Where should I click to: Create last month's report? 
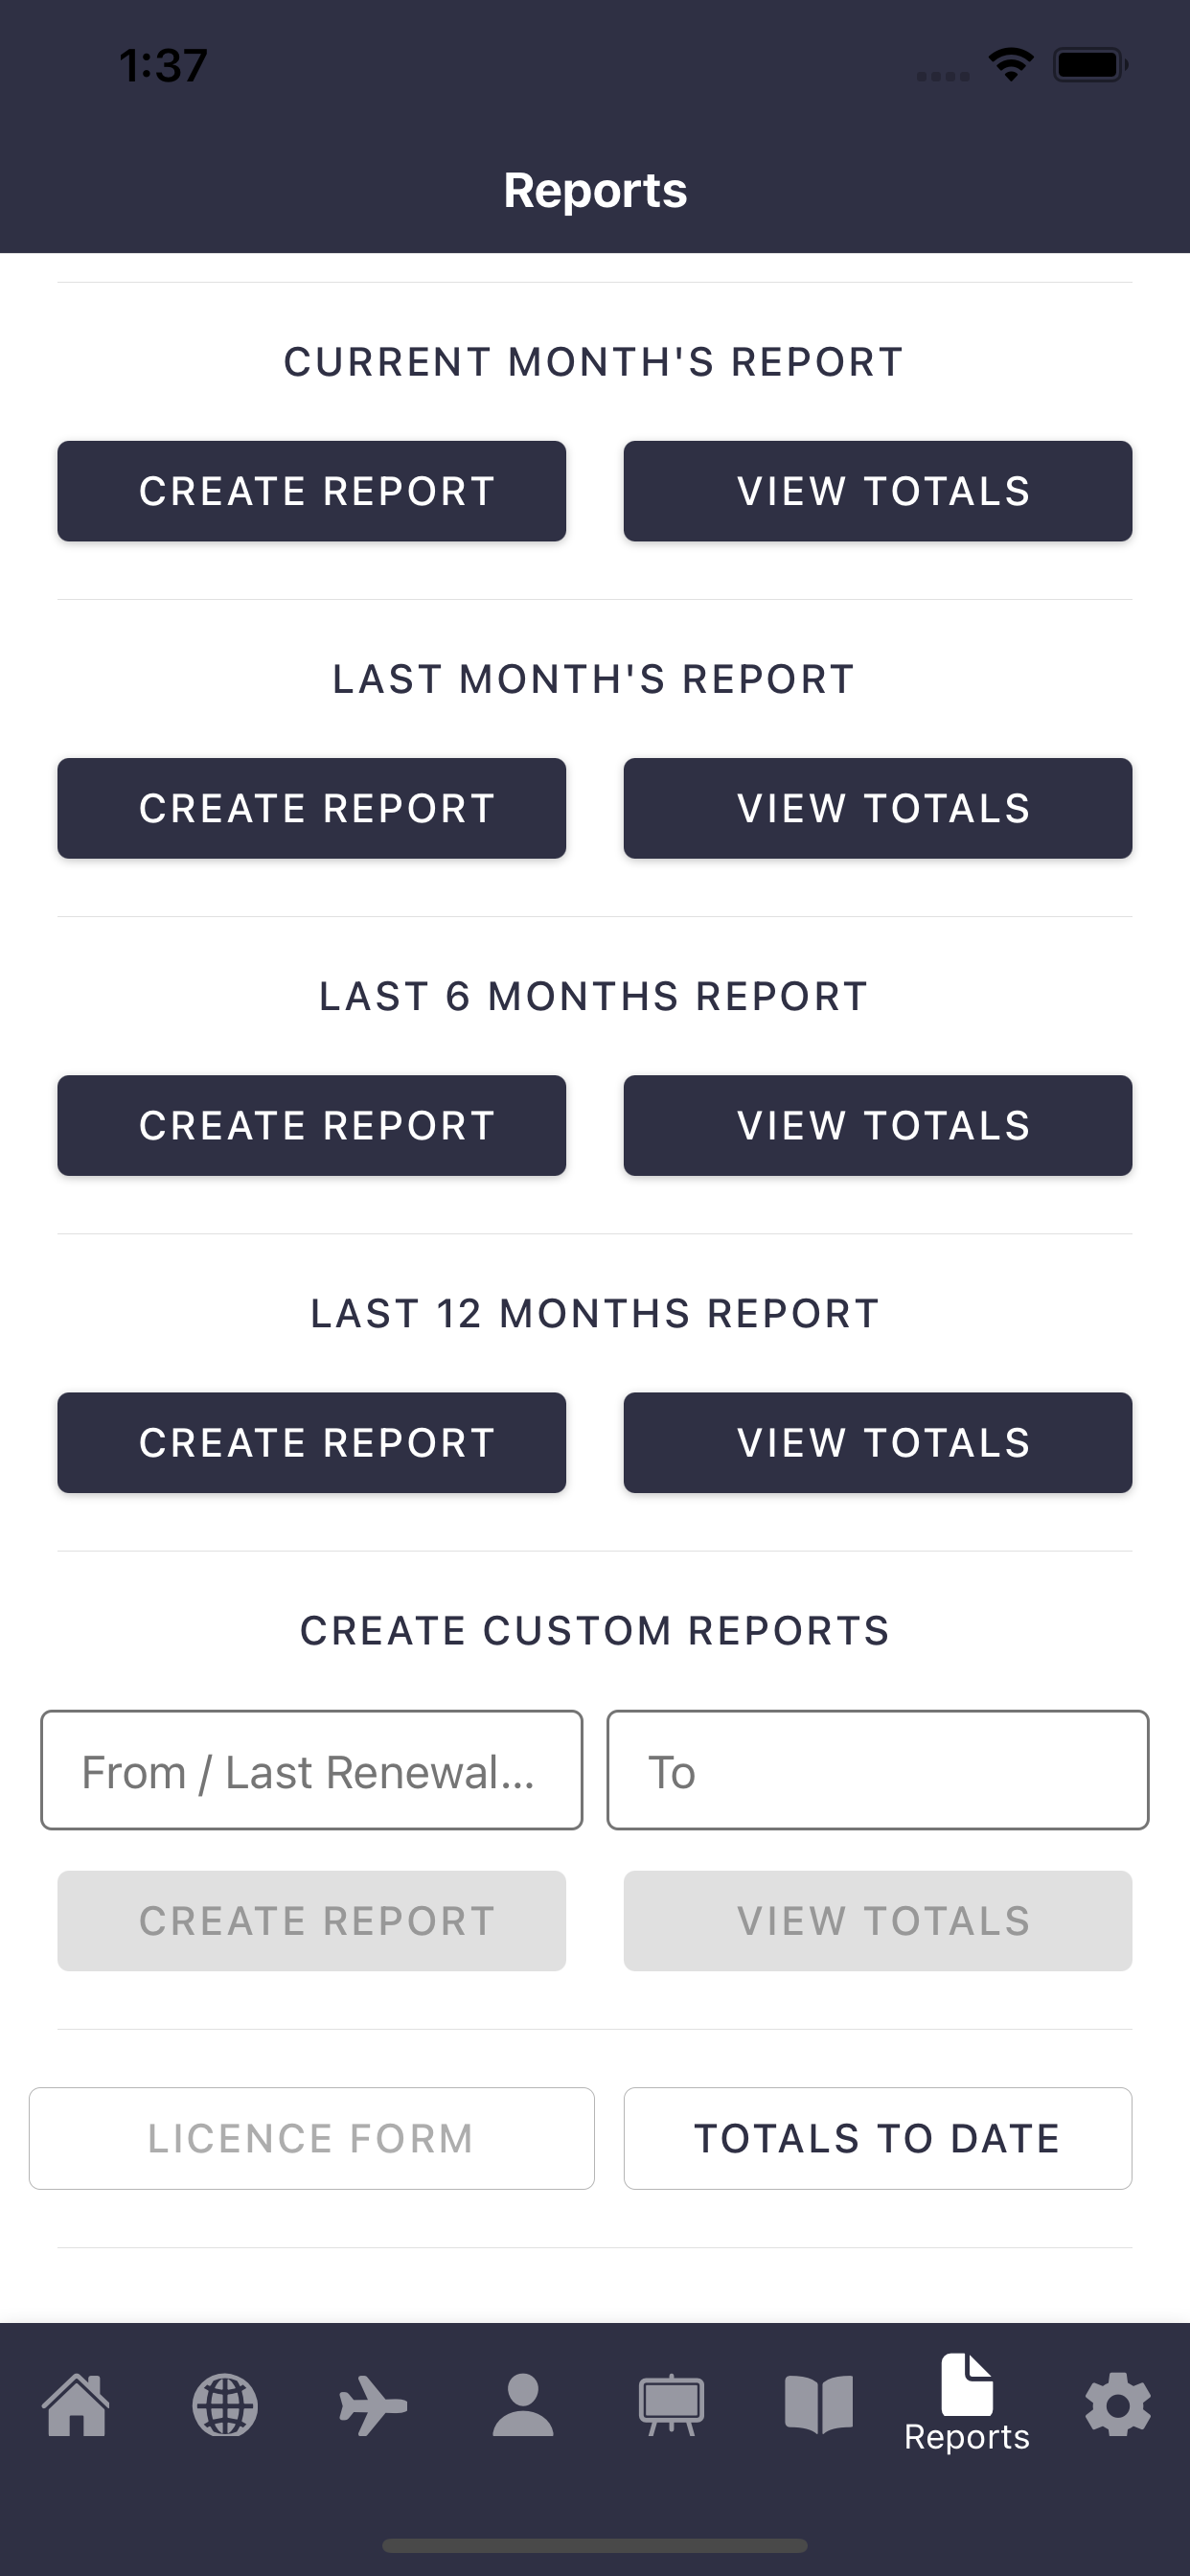312,808
